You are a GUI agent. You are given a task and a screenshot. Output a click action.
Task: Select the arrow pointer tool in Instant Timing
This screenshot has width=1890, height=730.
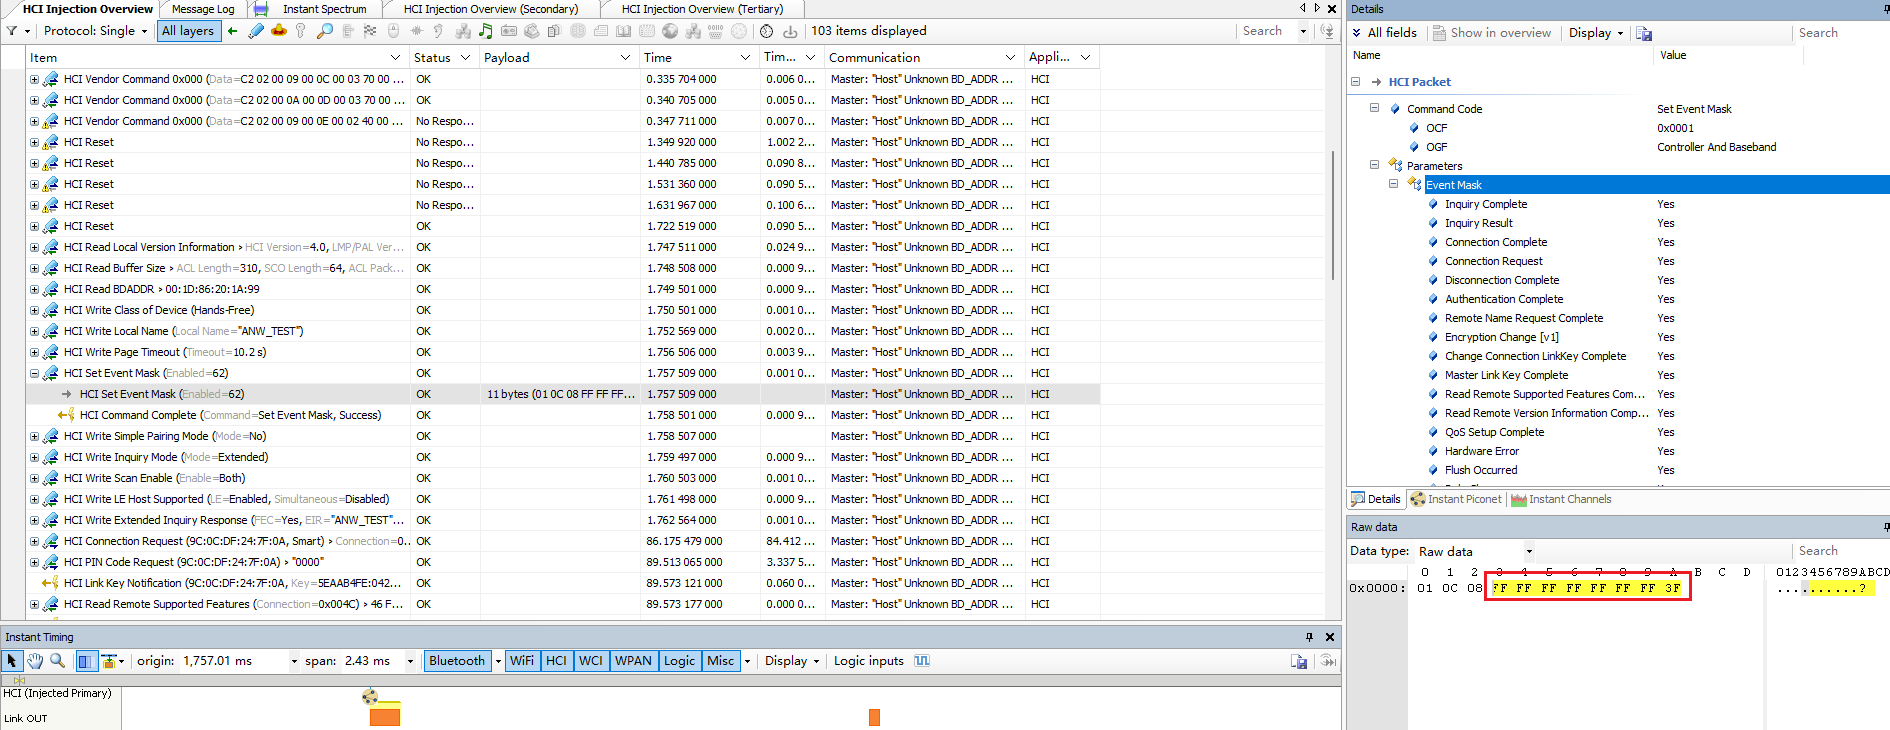[x=12, y=661]
